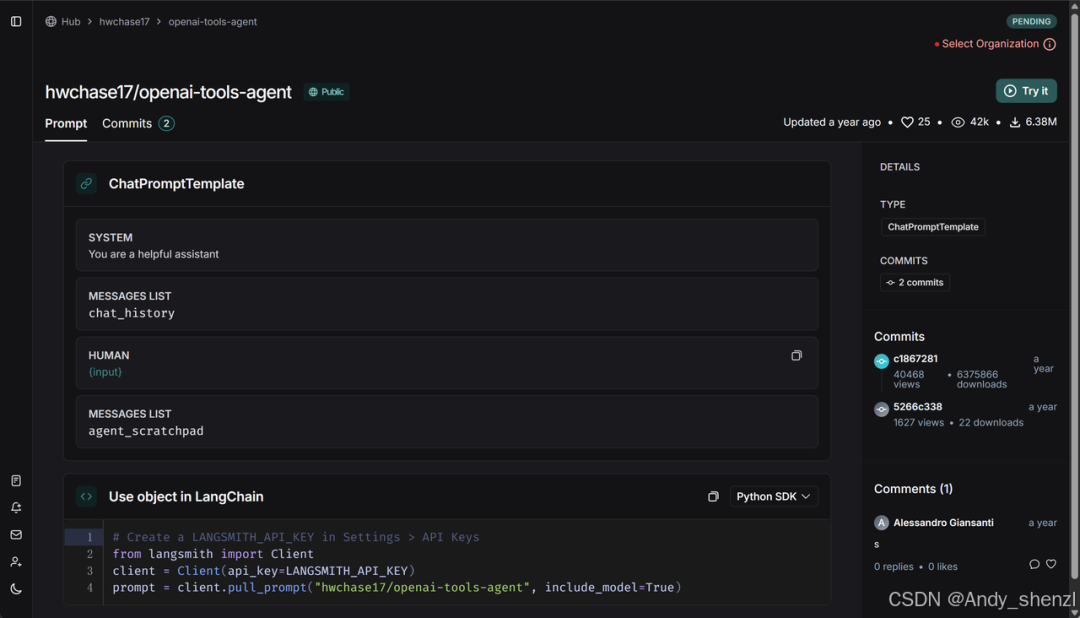This screenshot has width=1080, height=618.
Task: Switch to the Commits tab
Action: pyautogui.click(x=138, y=124)
